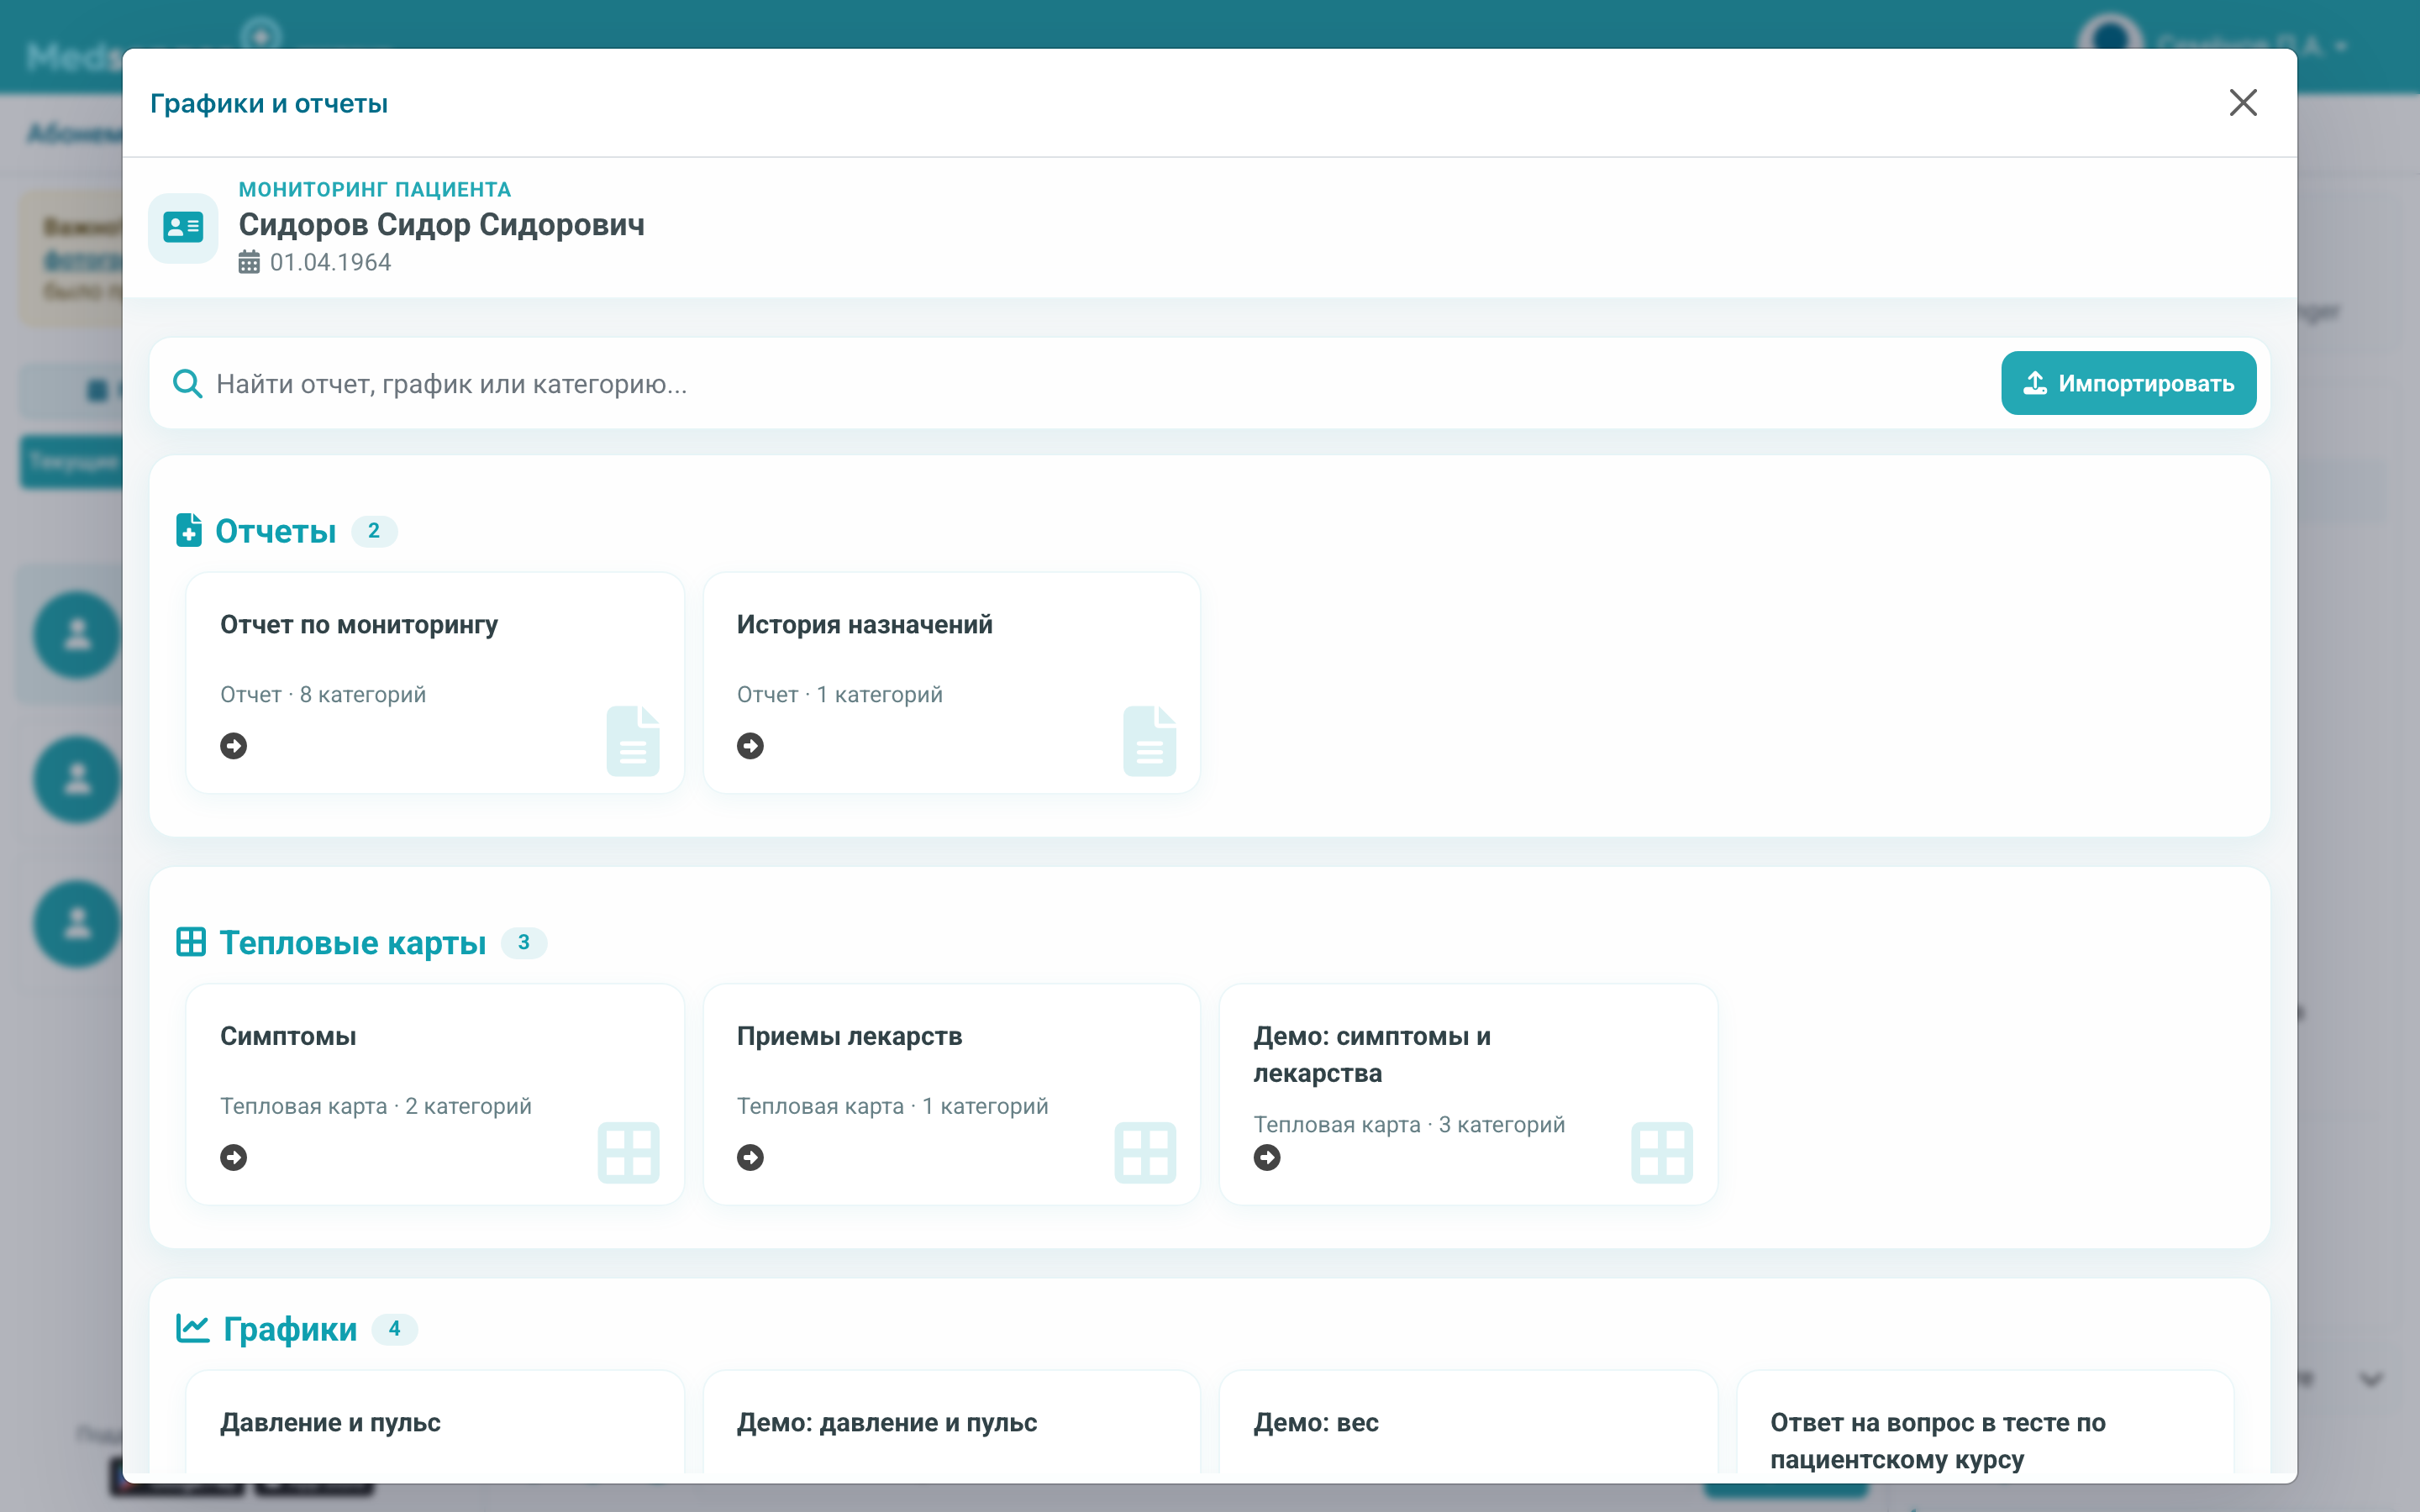Click the Тепловые карты count badge 3
The width and height of the screenshot is (2420, 1512).
[x=523, y=942]
